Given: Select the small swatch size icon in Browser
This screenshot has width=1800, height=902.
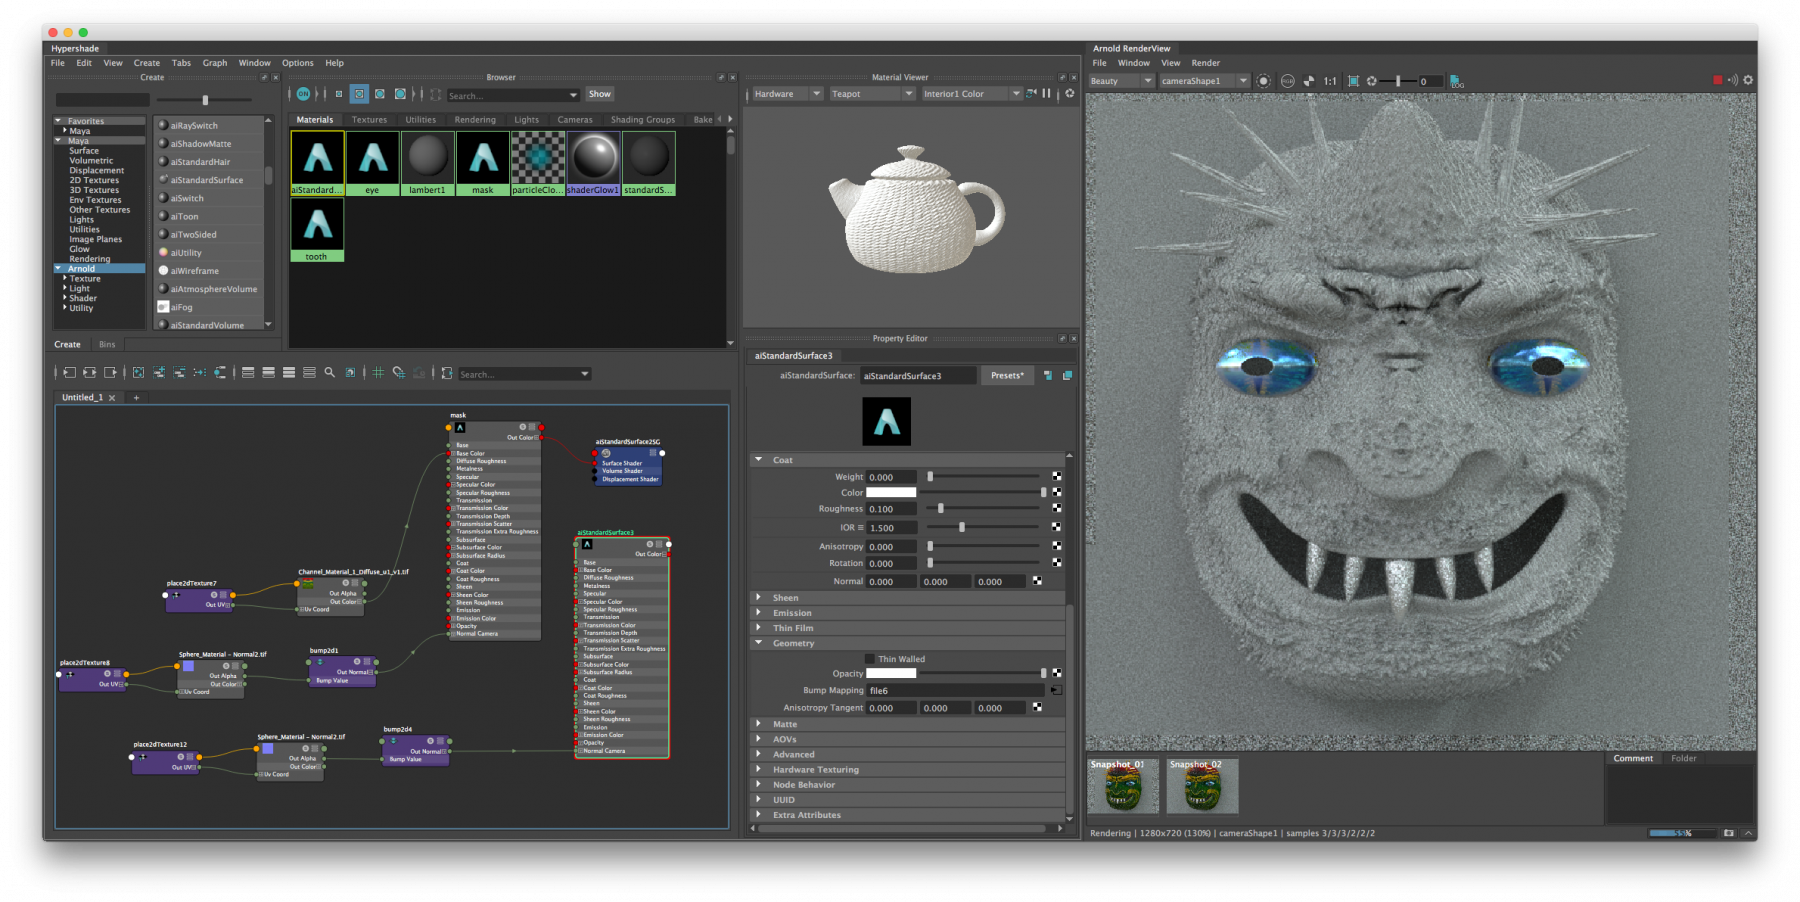Looking at the screenshot, I should pos(338,94).
